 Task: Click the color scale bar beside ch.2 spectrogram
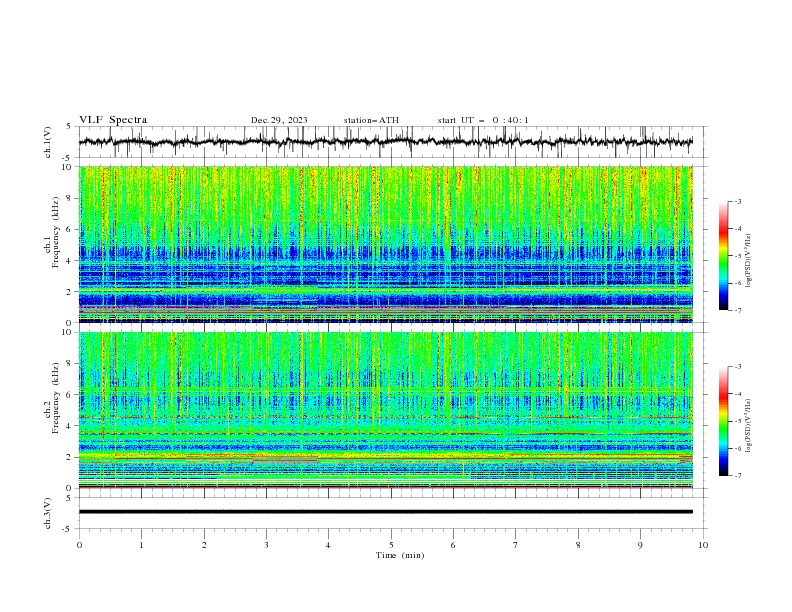click(723, 421)
